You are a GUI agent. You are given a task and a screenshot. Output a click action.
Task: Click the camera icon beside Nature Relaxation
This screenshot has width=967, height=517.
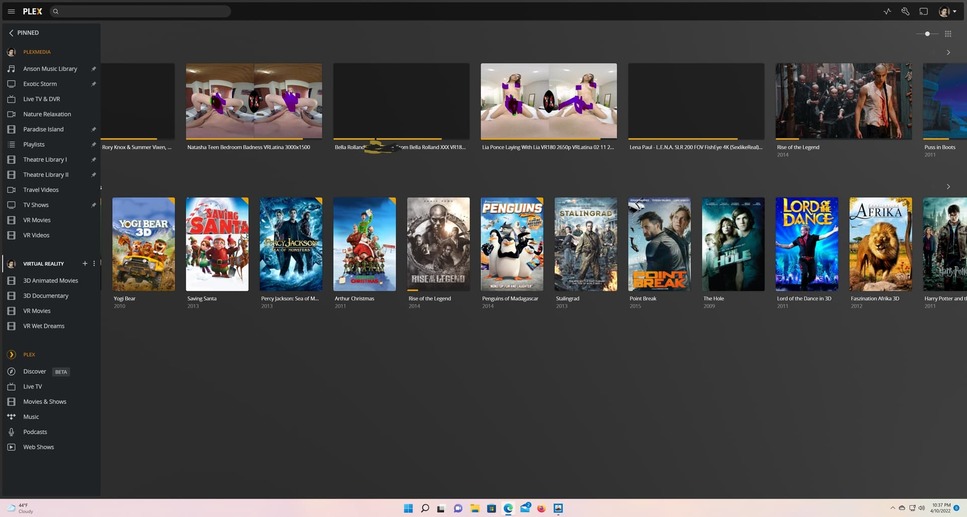(x=11, y=114)
